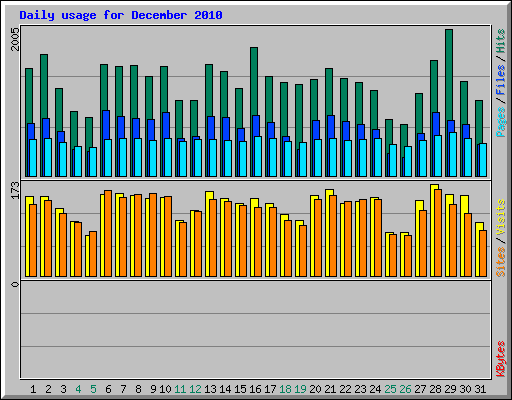Click day 2 label on x-axis

48,389
